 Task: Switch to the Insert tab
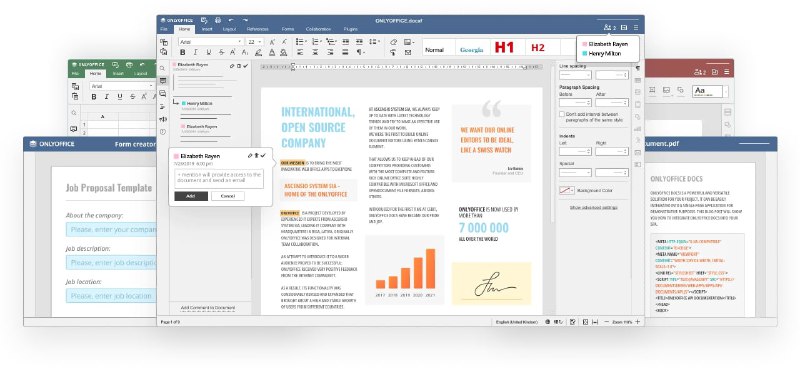pos(207,29)
